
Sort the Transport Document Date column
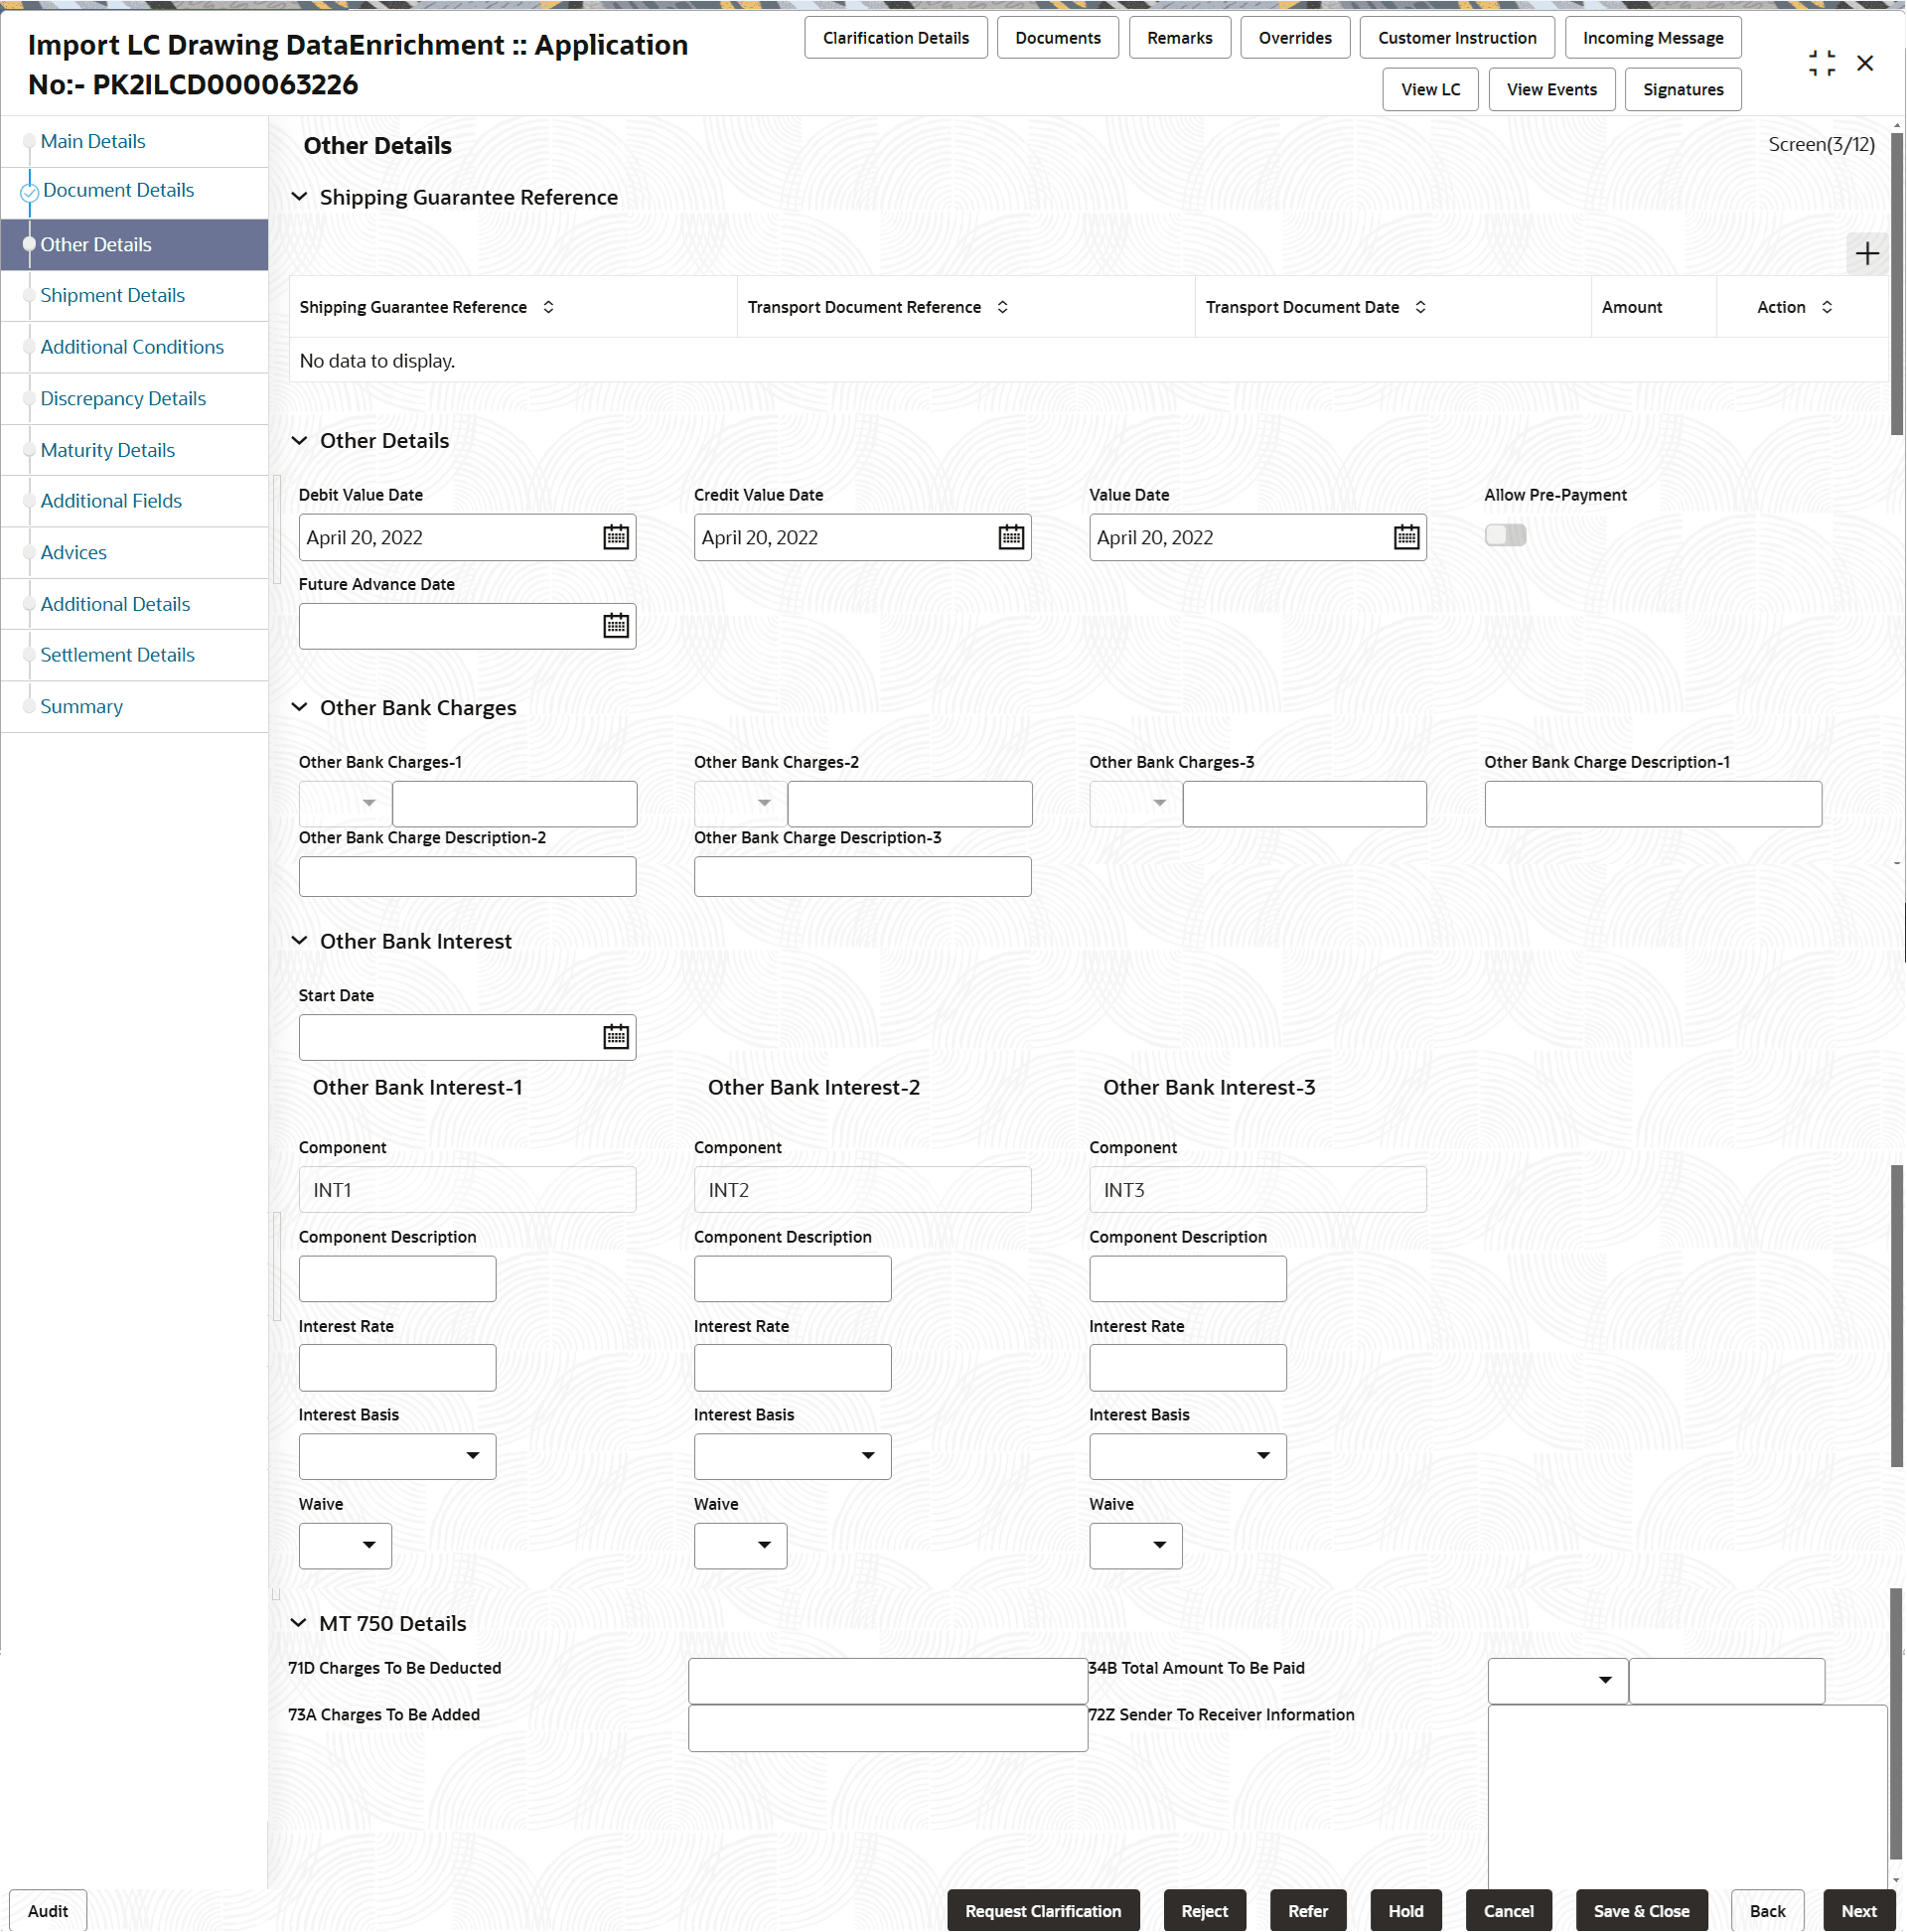(1421, 307)
